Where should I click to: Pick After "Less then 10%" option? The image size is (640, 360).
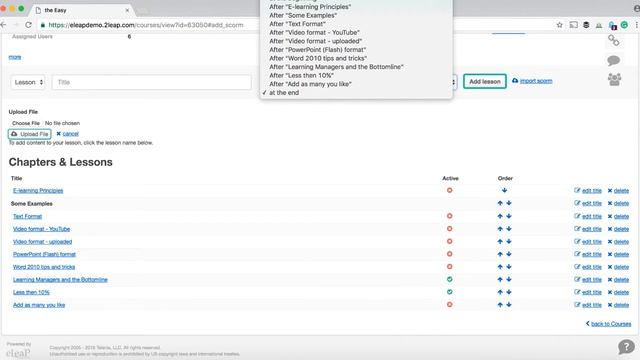(x=301, y=75)
